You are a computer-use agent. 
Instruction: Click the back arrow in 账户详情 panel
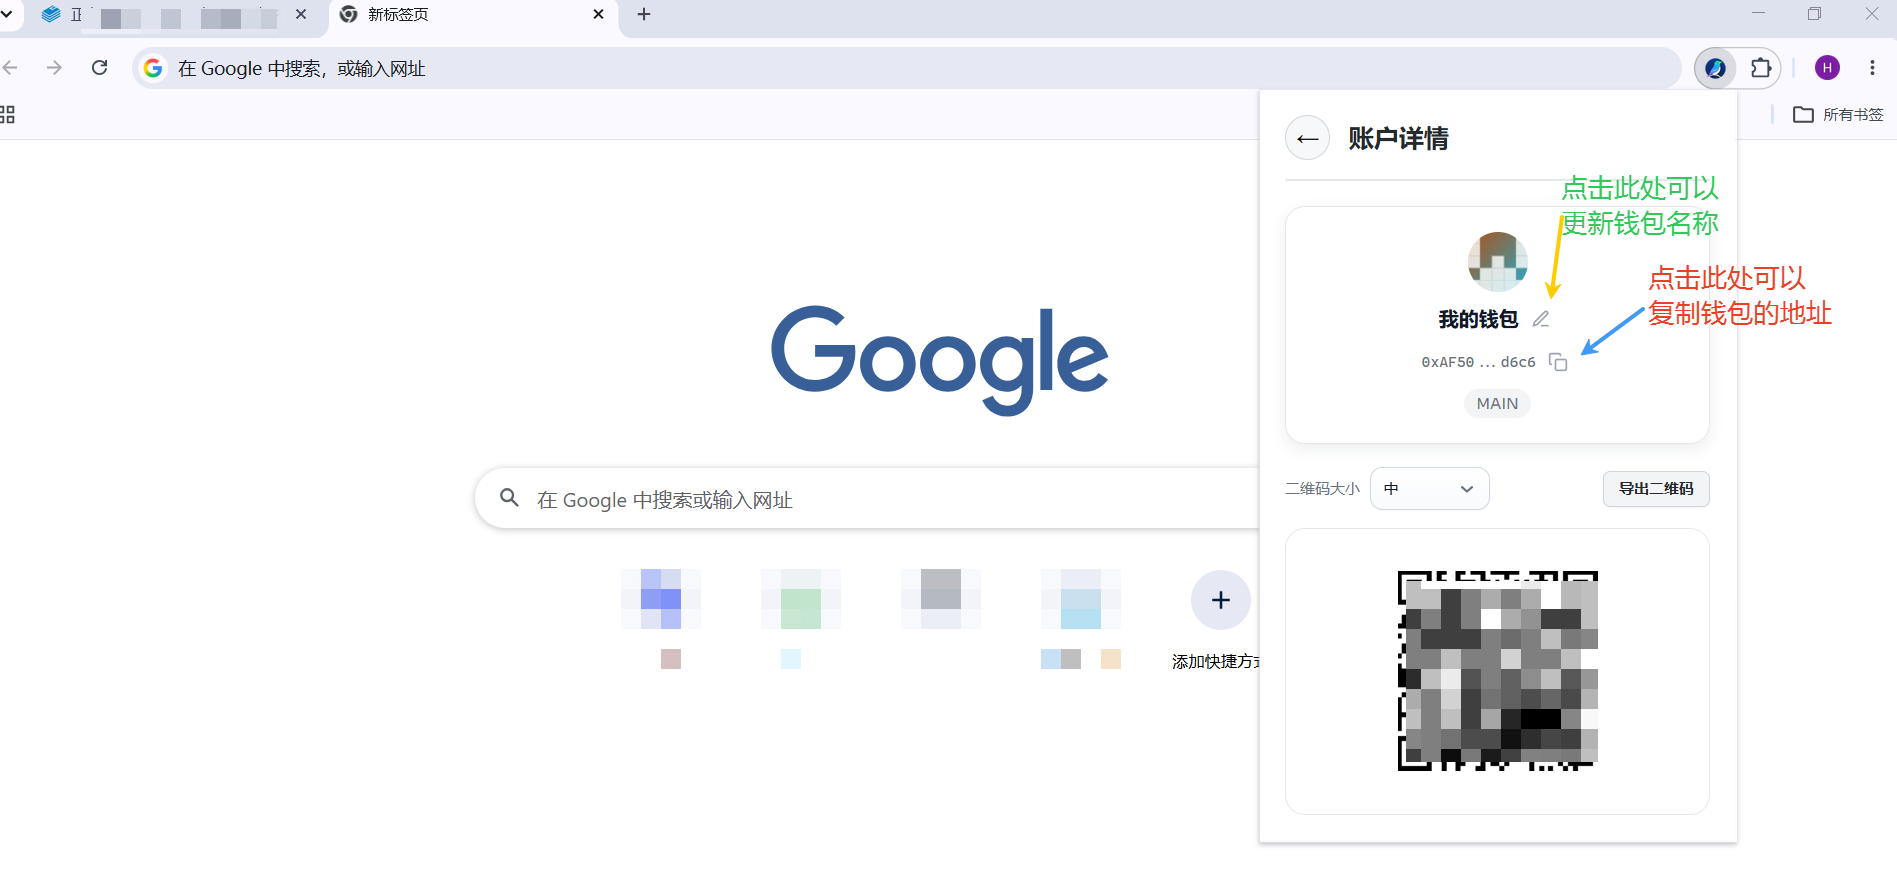pos(1307,138)
